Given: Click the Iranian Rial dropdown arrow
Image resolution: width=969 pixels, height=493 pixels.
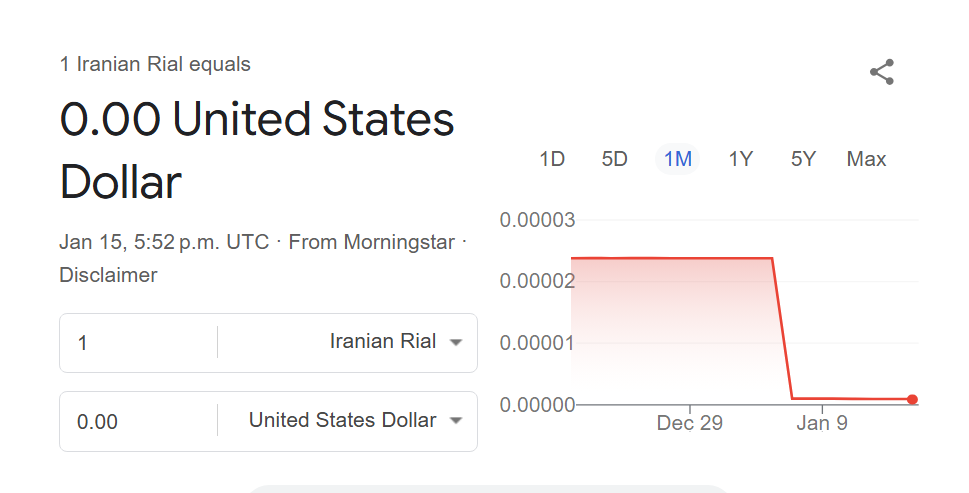Looking at the screenshot, I should tap(456, 342).
